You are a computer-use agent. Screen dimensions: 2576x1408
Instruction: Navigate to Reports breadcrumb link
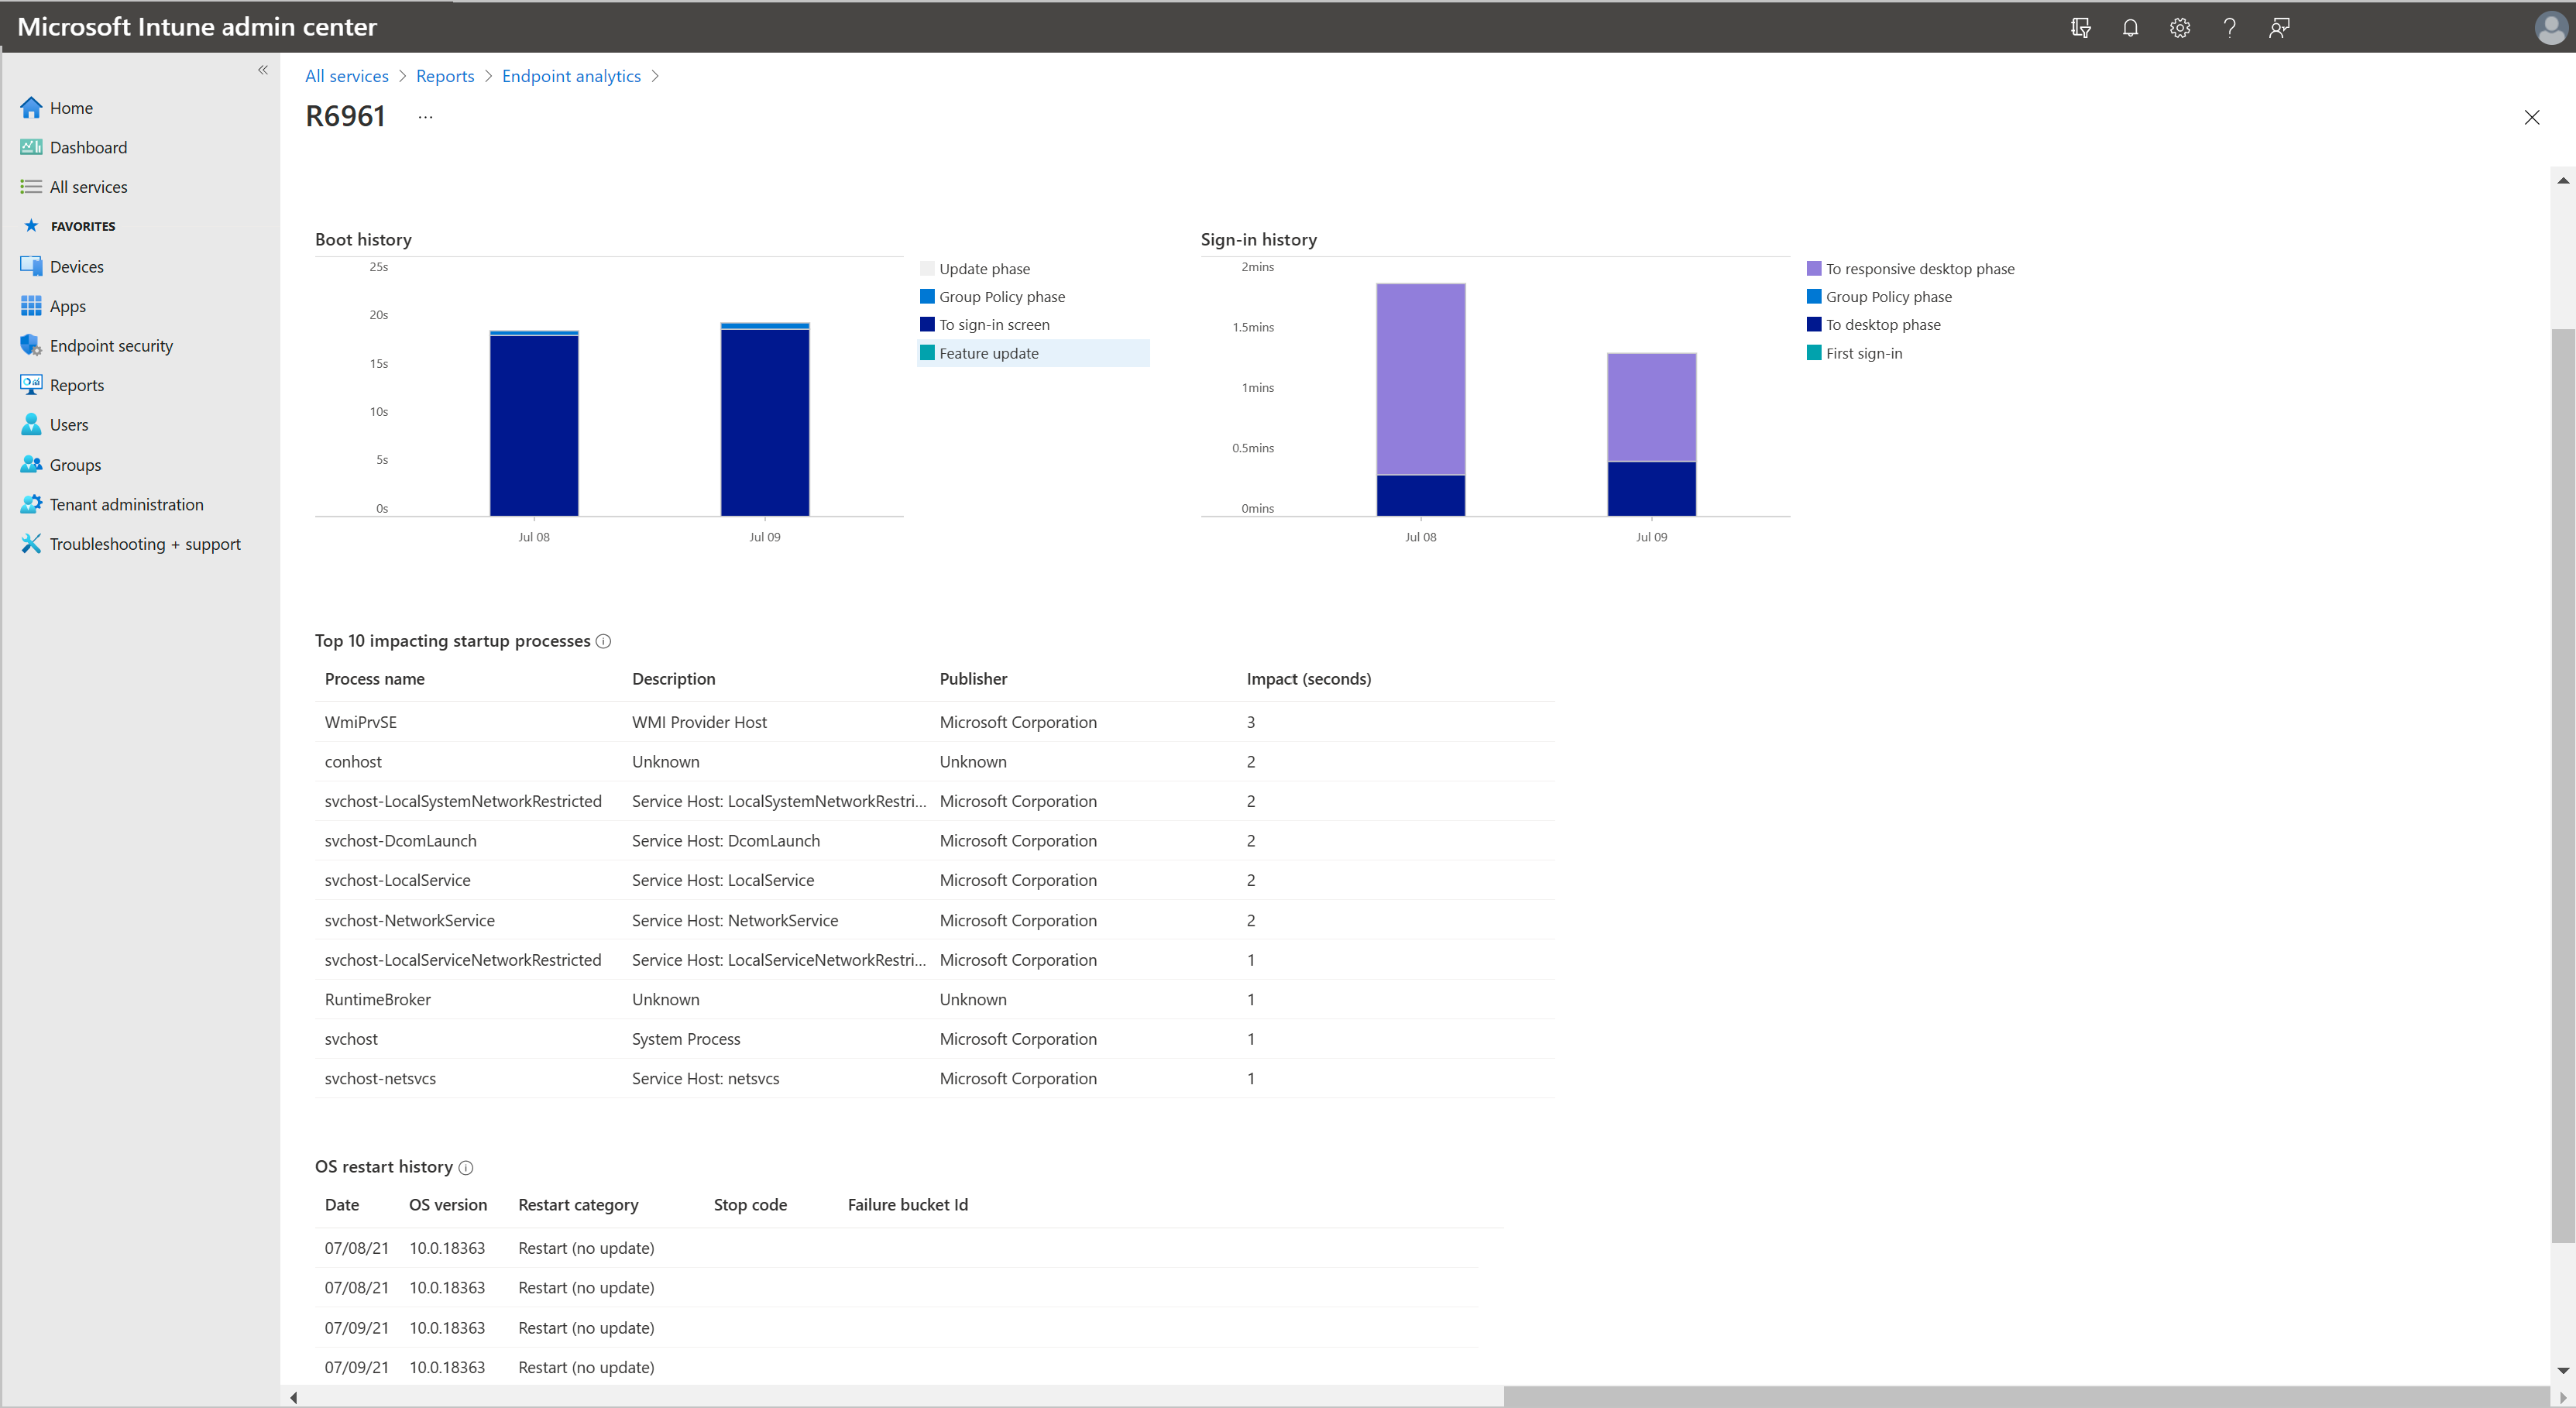(445, 76)
